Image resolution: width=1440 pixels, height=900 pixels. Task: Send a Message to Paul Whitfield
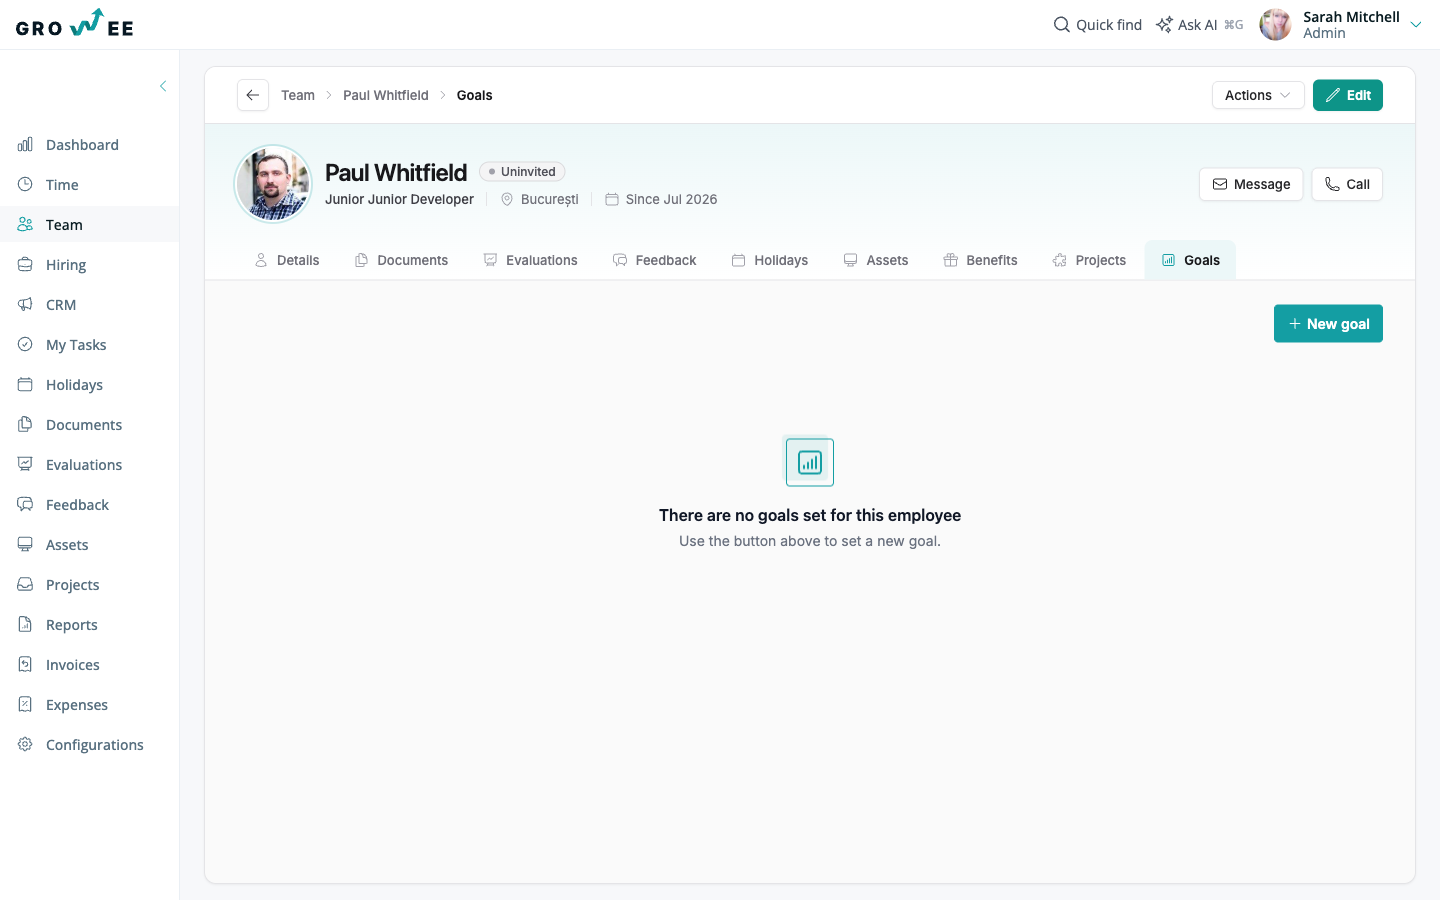coord(1251,184)
